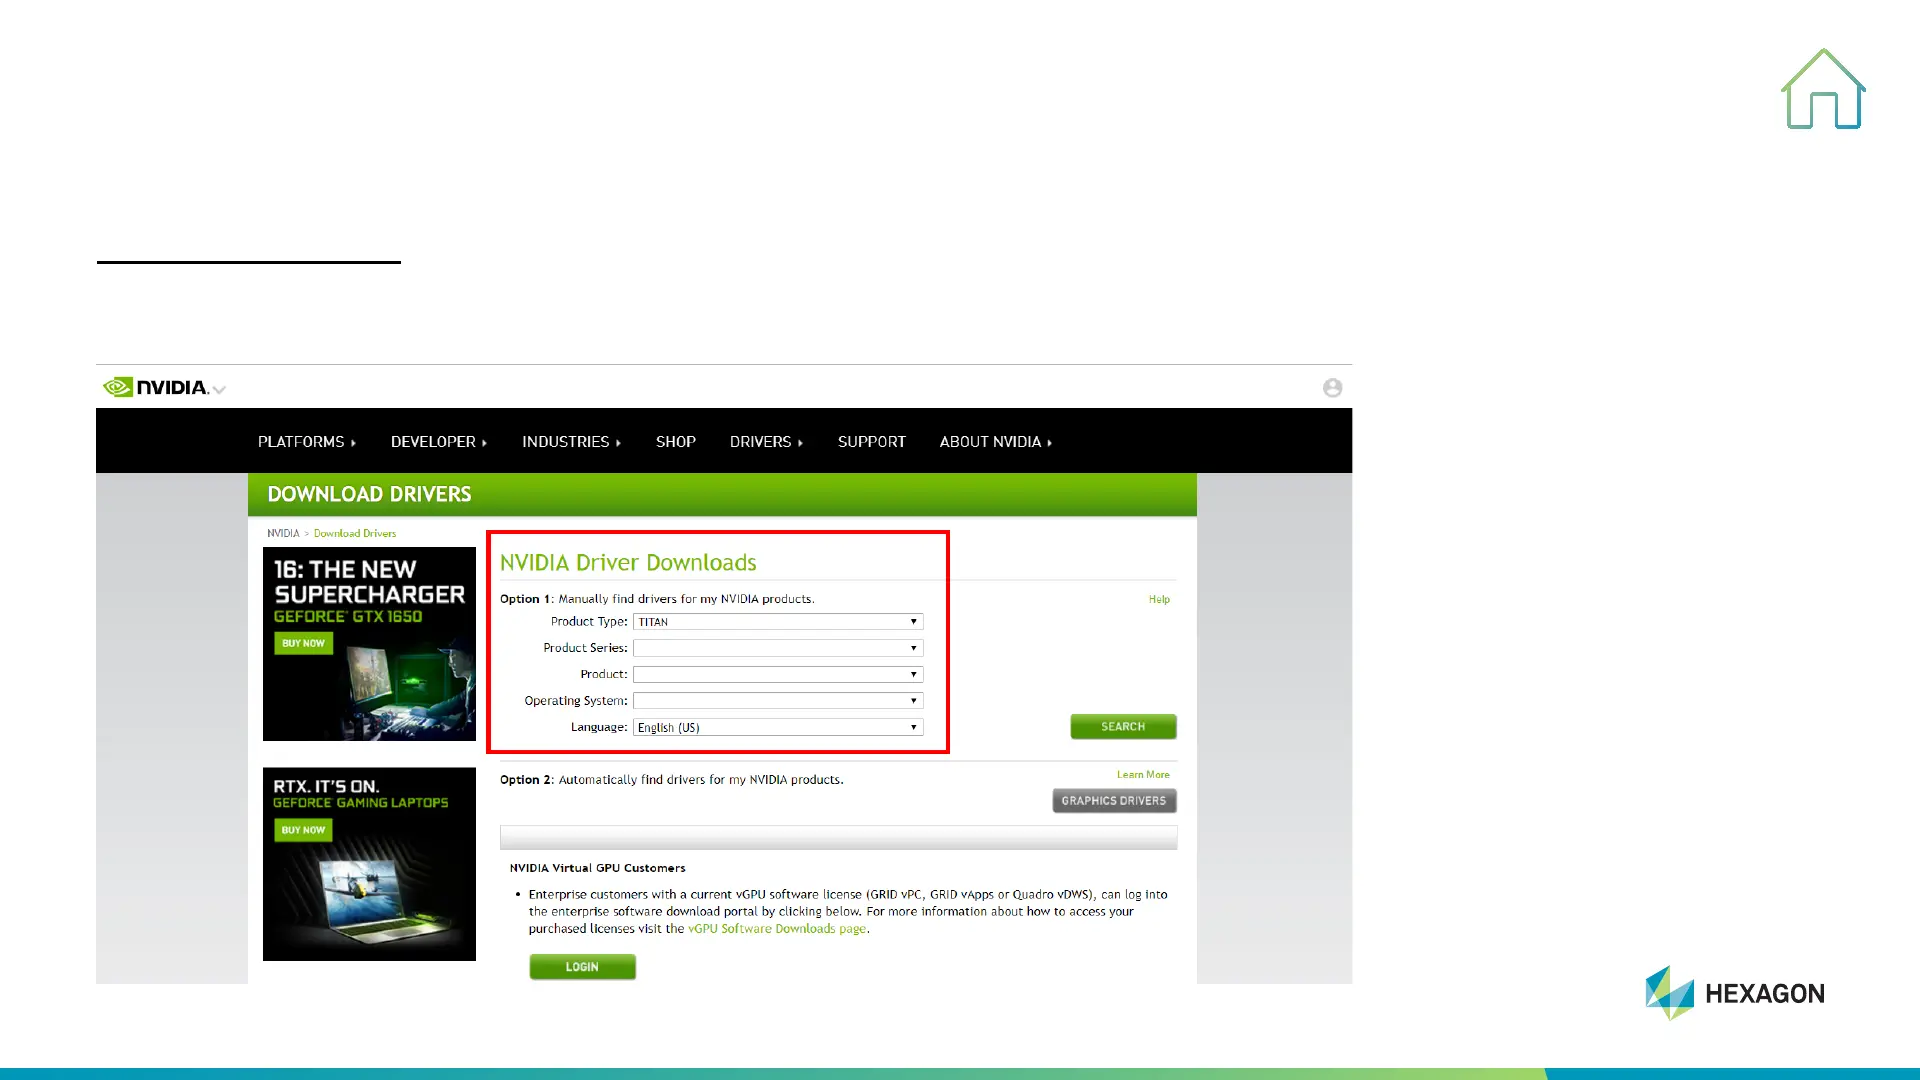The image size is (1920, 1080).
Task: Expand the Operating System dropdown
Action: (x=778, y=701)
